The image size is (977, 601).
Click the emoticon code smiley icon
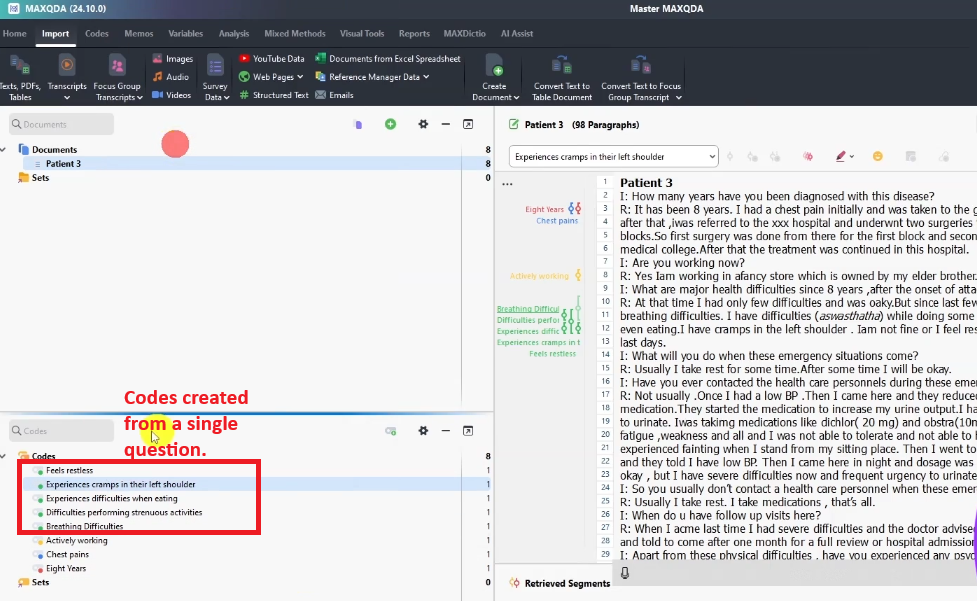click(878, 157)
